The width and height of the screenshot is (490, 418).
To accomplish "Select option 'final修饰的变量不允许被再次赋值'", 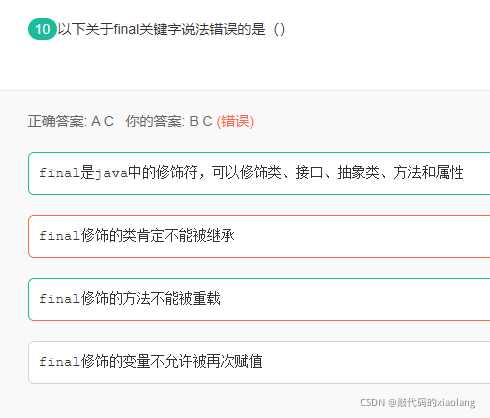I will (x=259, y=362).
